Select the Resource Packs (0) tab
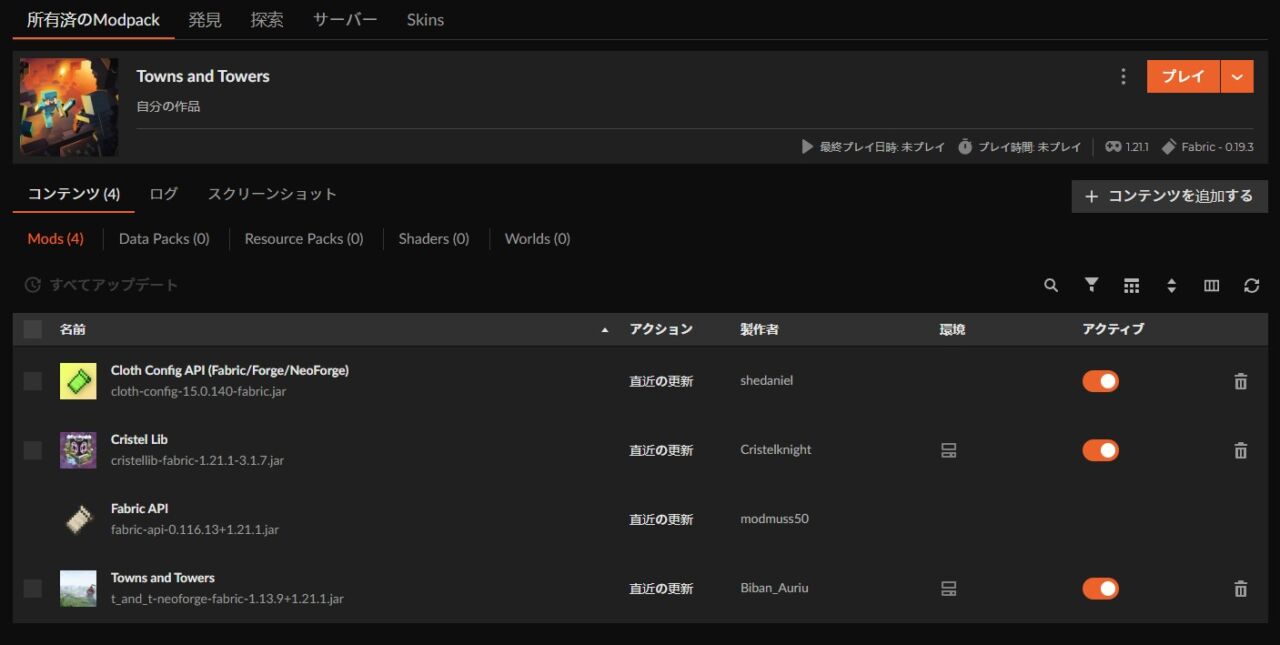The width and height of the screenshot is (1280, 645). [304, 239]
